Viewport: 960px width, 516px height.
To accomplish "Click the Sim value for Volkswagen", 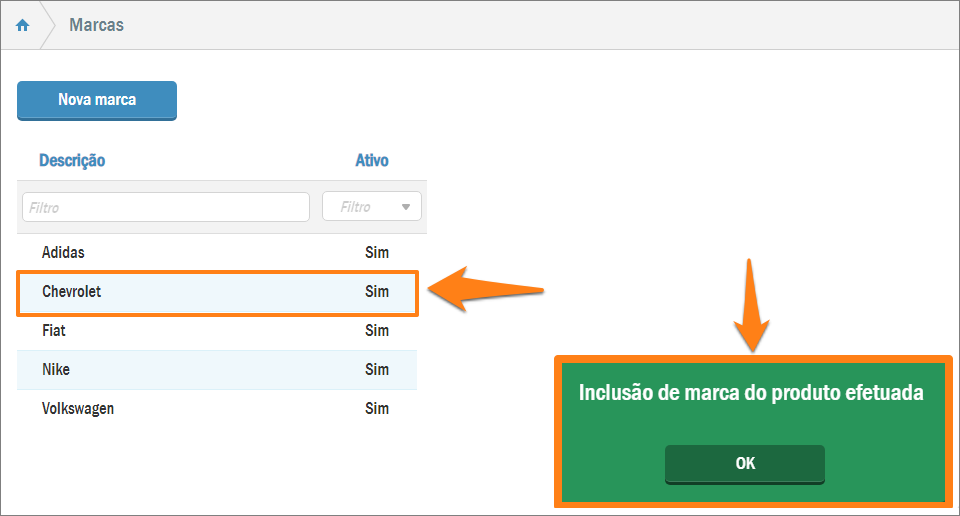I will pos(377,408).
